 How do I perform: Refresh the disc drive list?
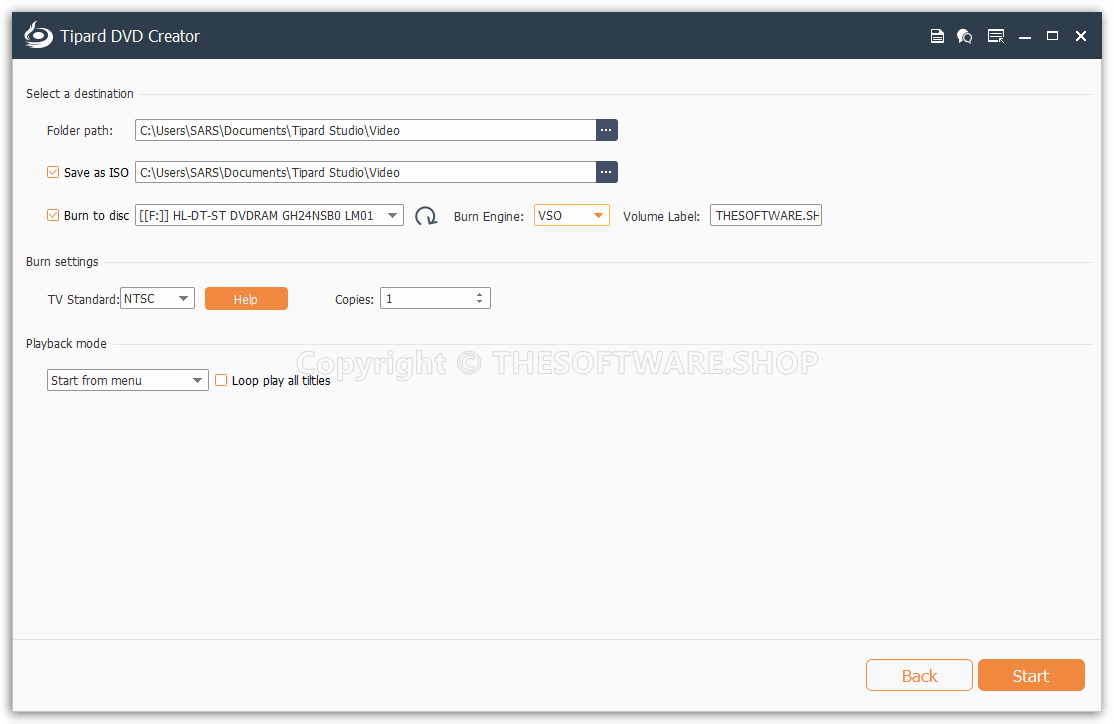(426, 216)
